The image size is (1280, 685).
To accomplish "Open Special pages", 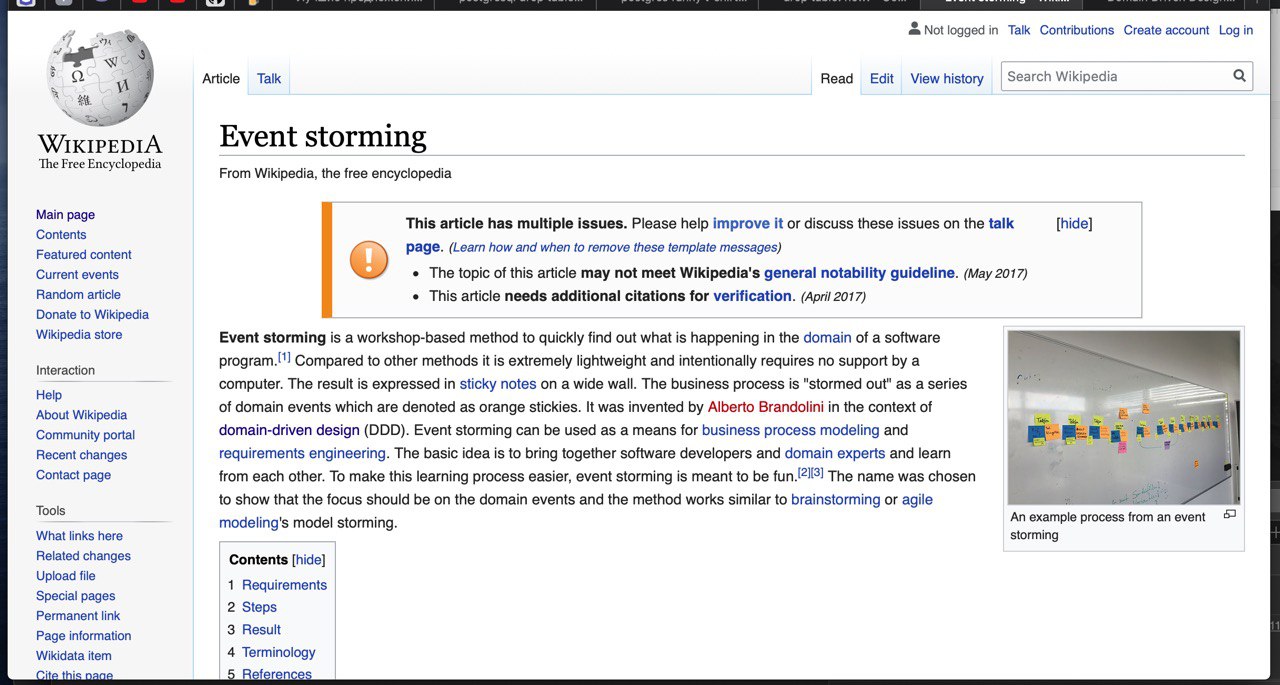I will point(76,596).
